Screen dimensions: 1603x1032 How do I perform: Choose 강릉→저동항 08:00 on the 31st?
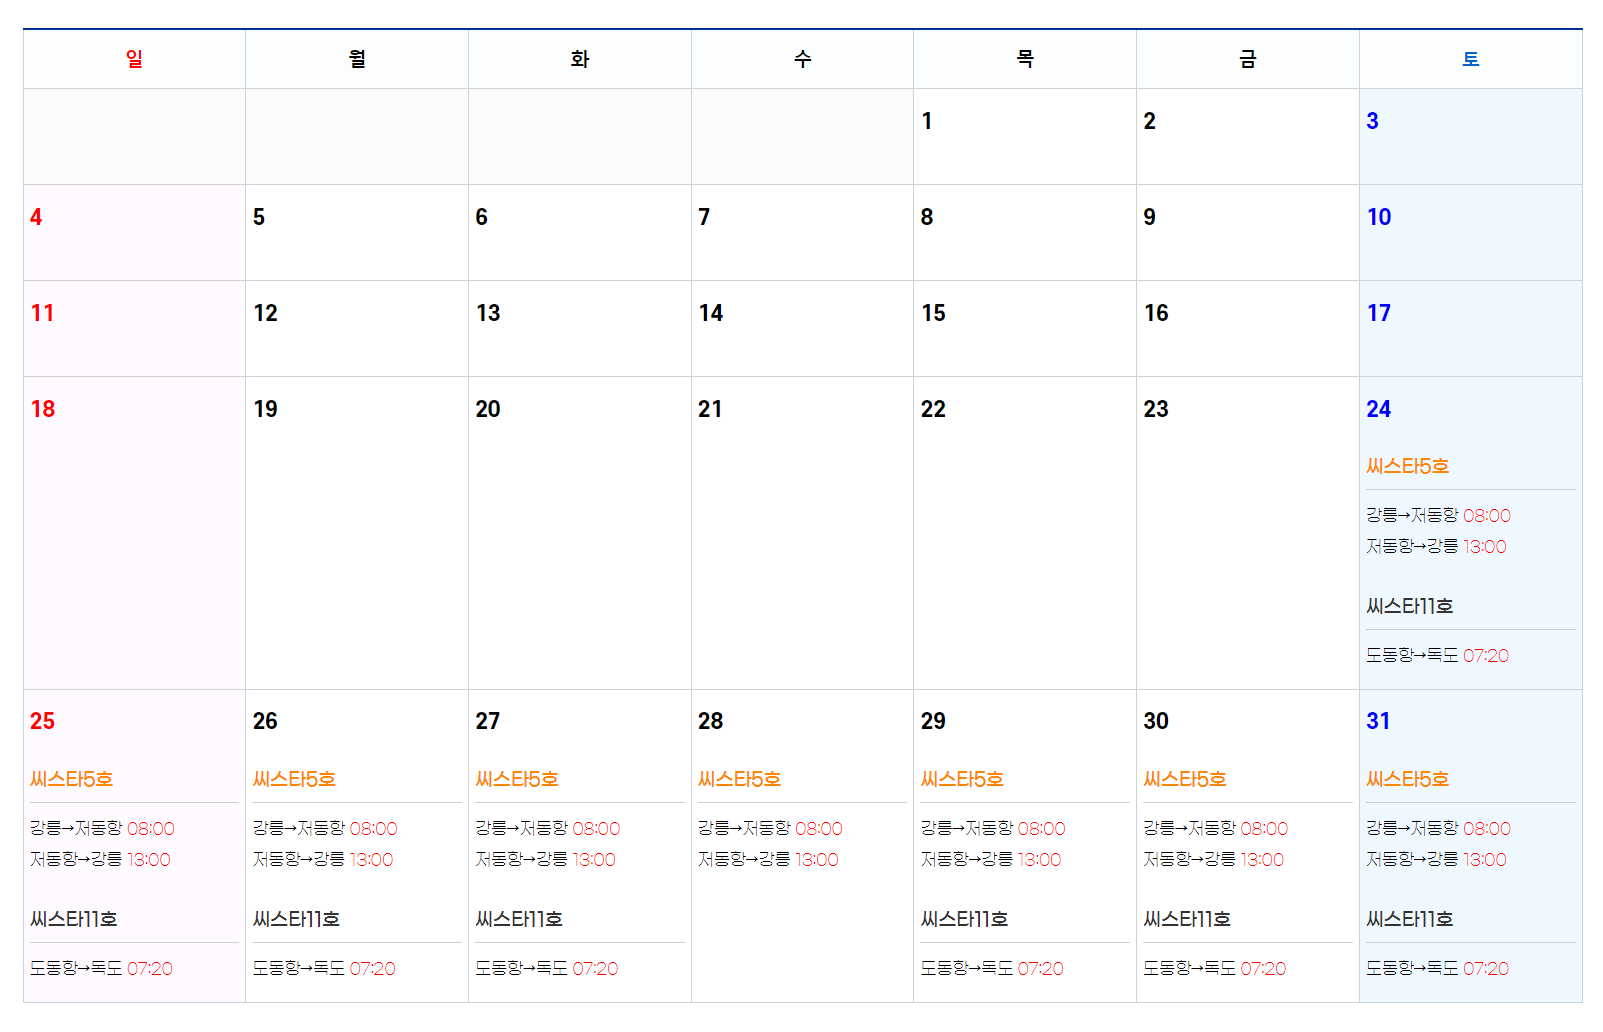(x=1438, y=828)
